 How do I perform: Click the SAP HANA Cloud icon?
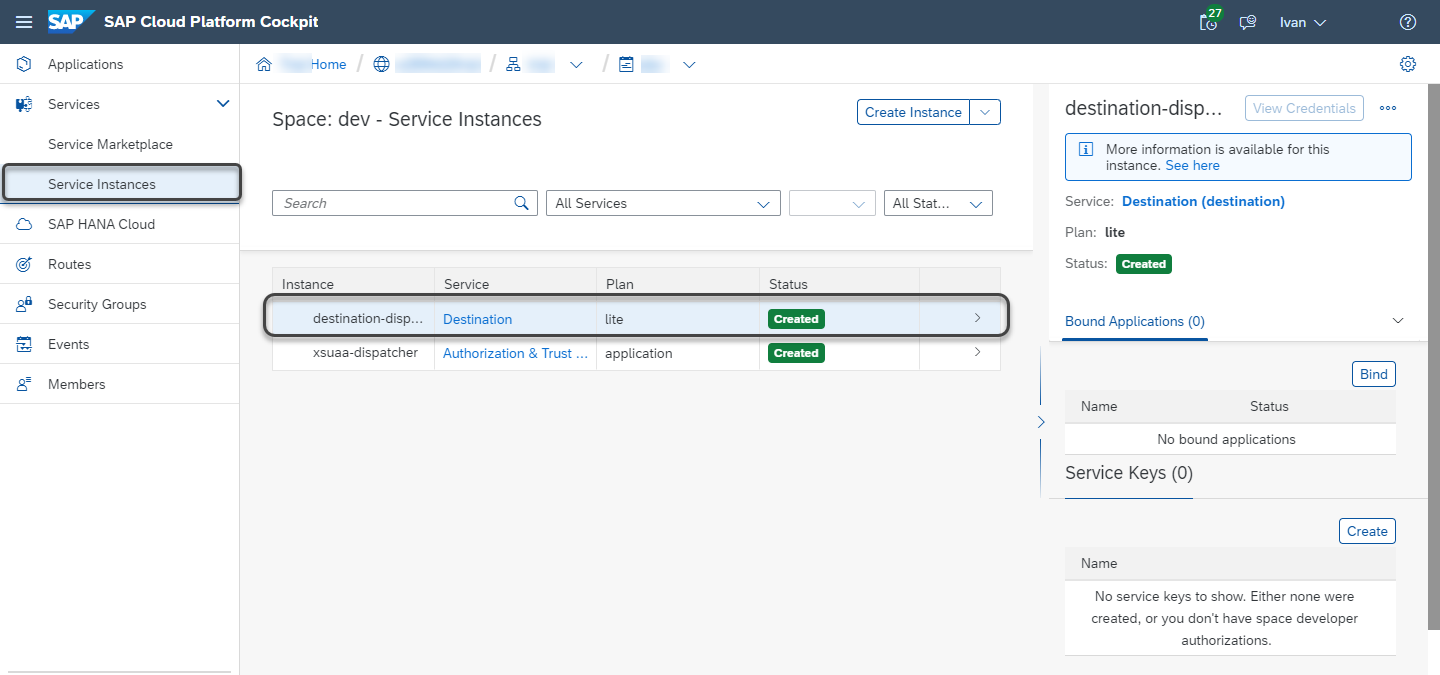24,224
